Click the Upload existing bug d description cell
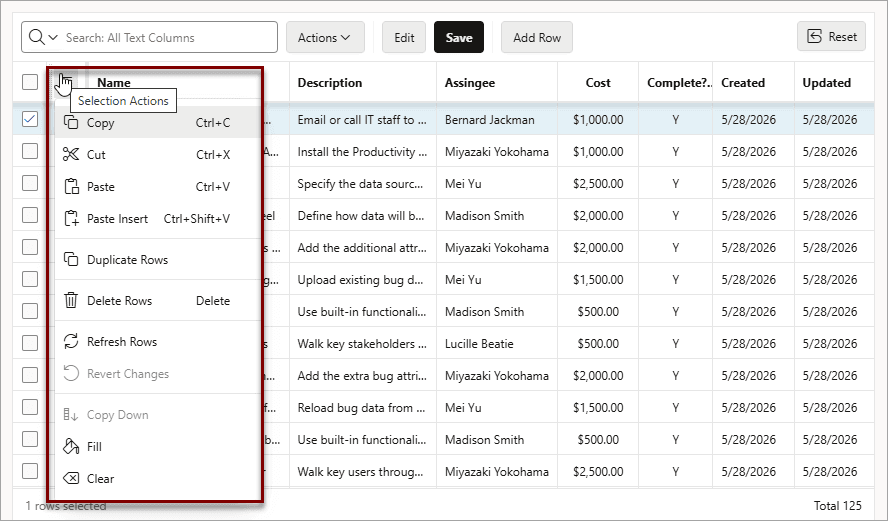The width and height of the screenshot is (888, 521). click(362, 280)
